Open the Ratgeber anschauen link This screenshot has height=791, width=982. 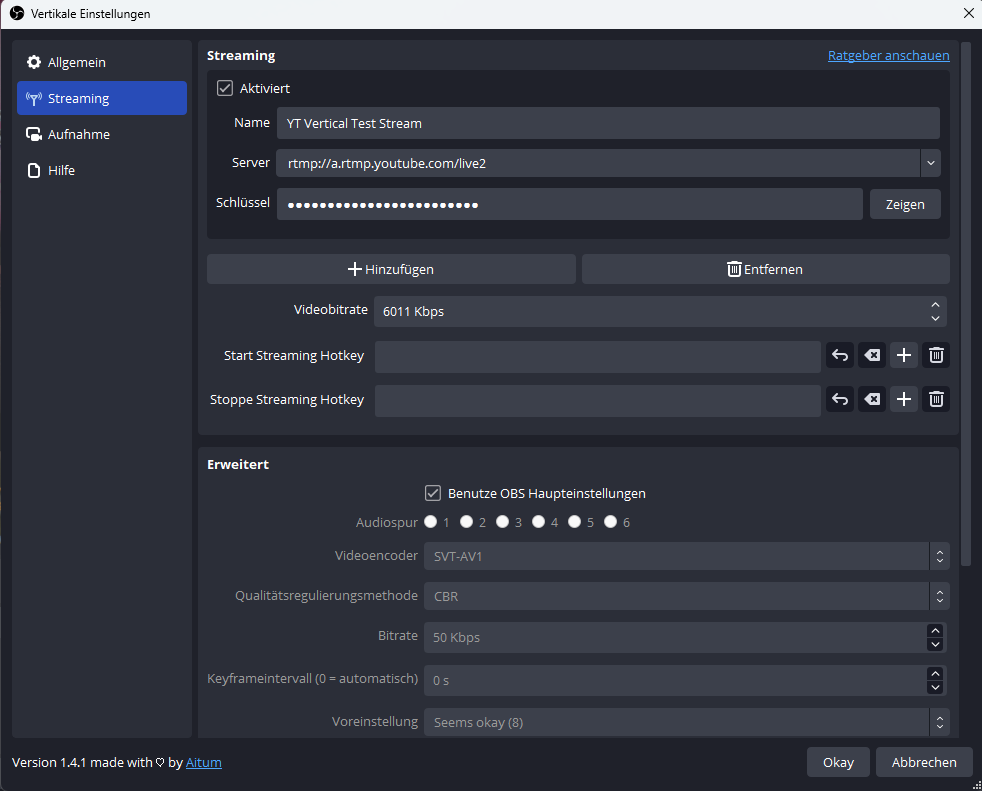pyautogui.click(x=888, y=56)
